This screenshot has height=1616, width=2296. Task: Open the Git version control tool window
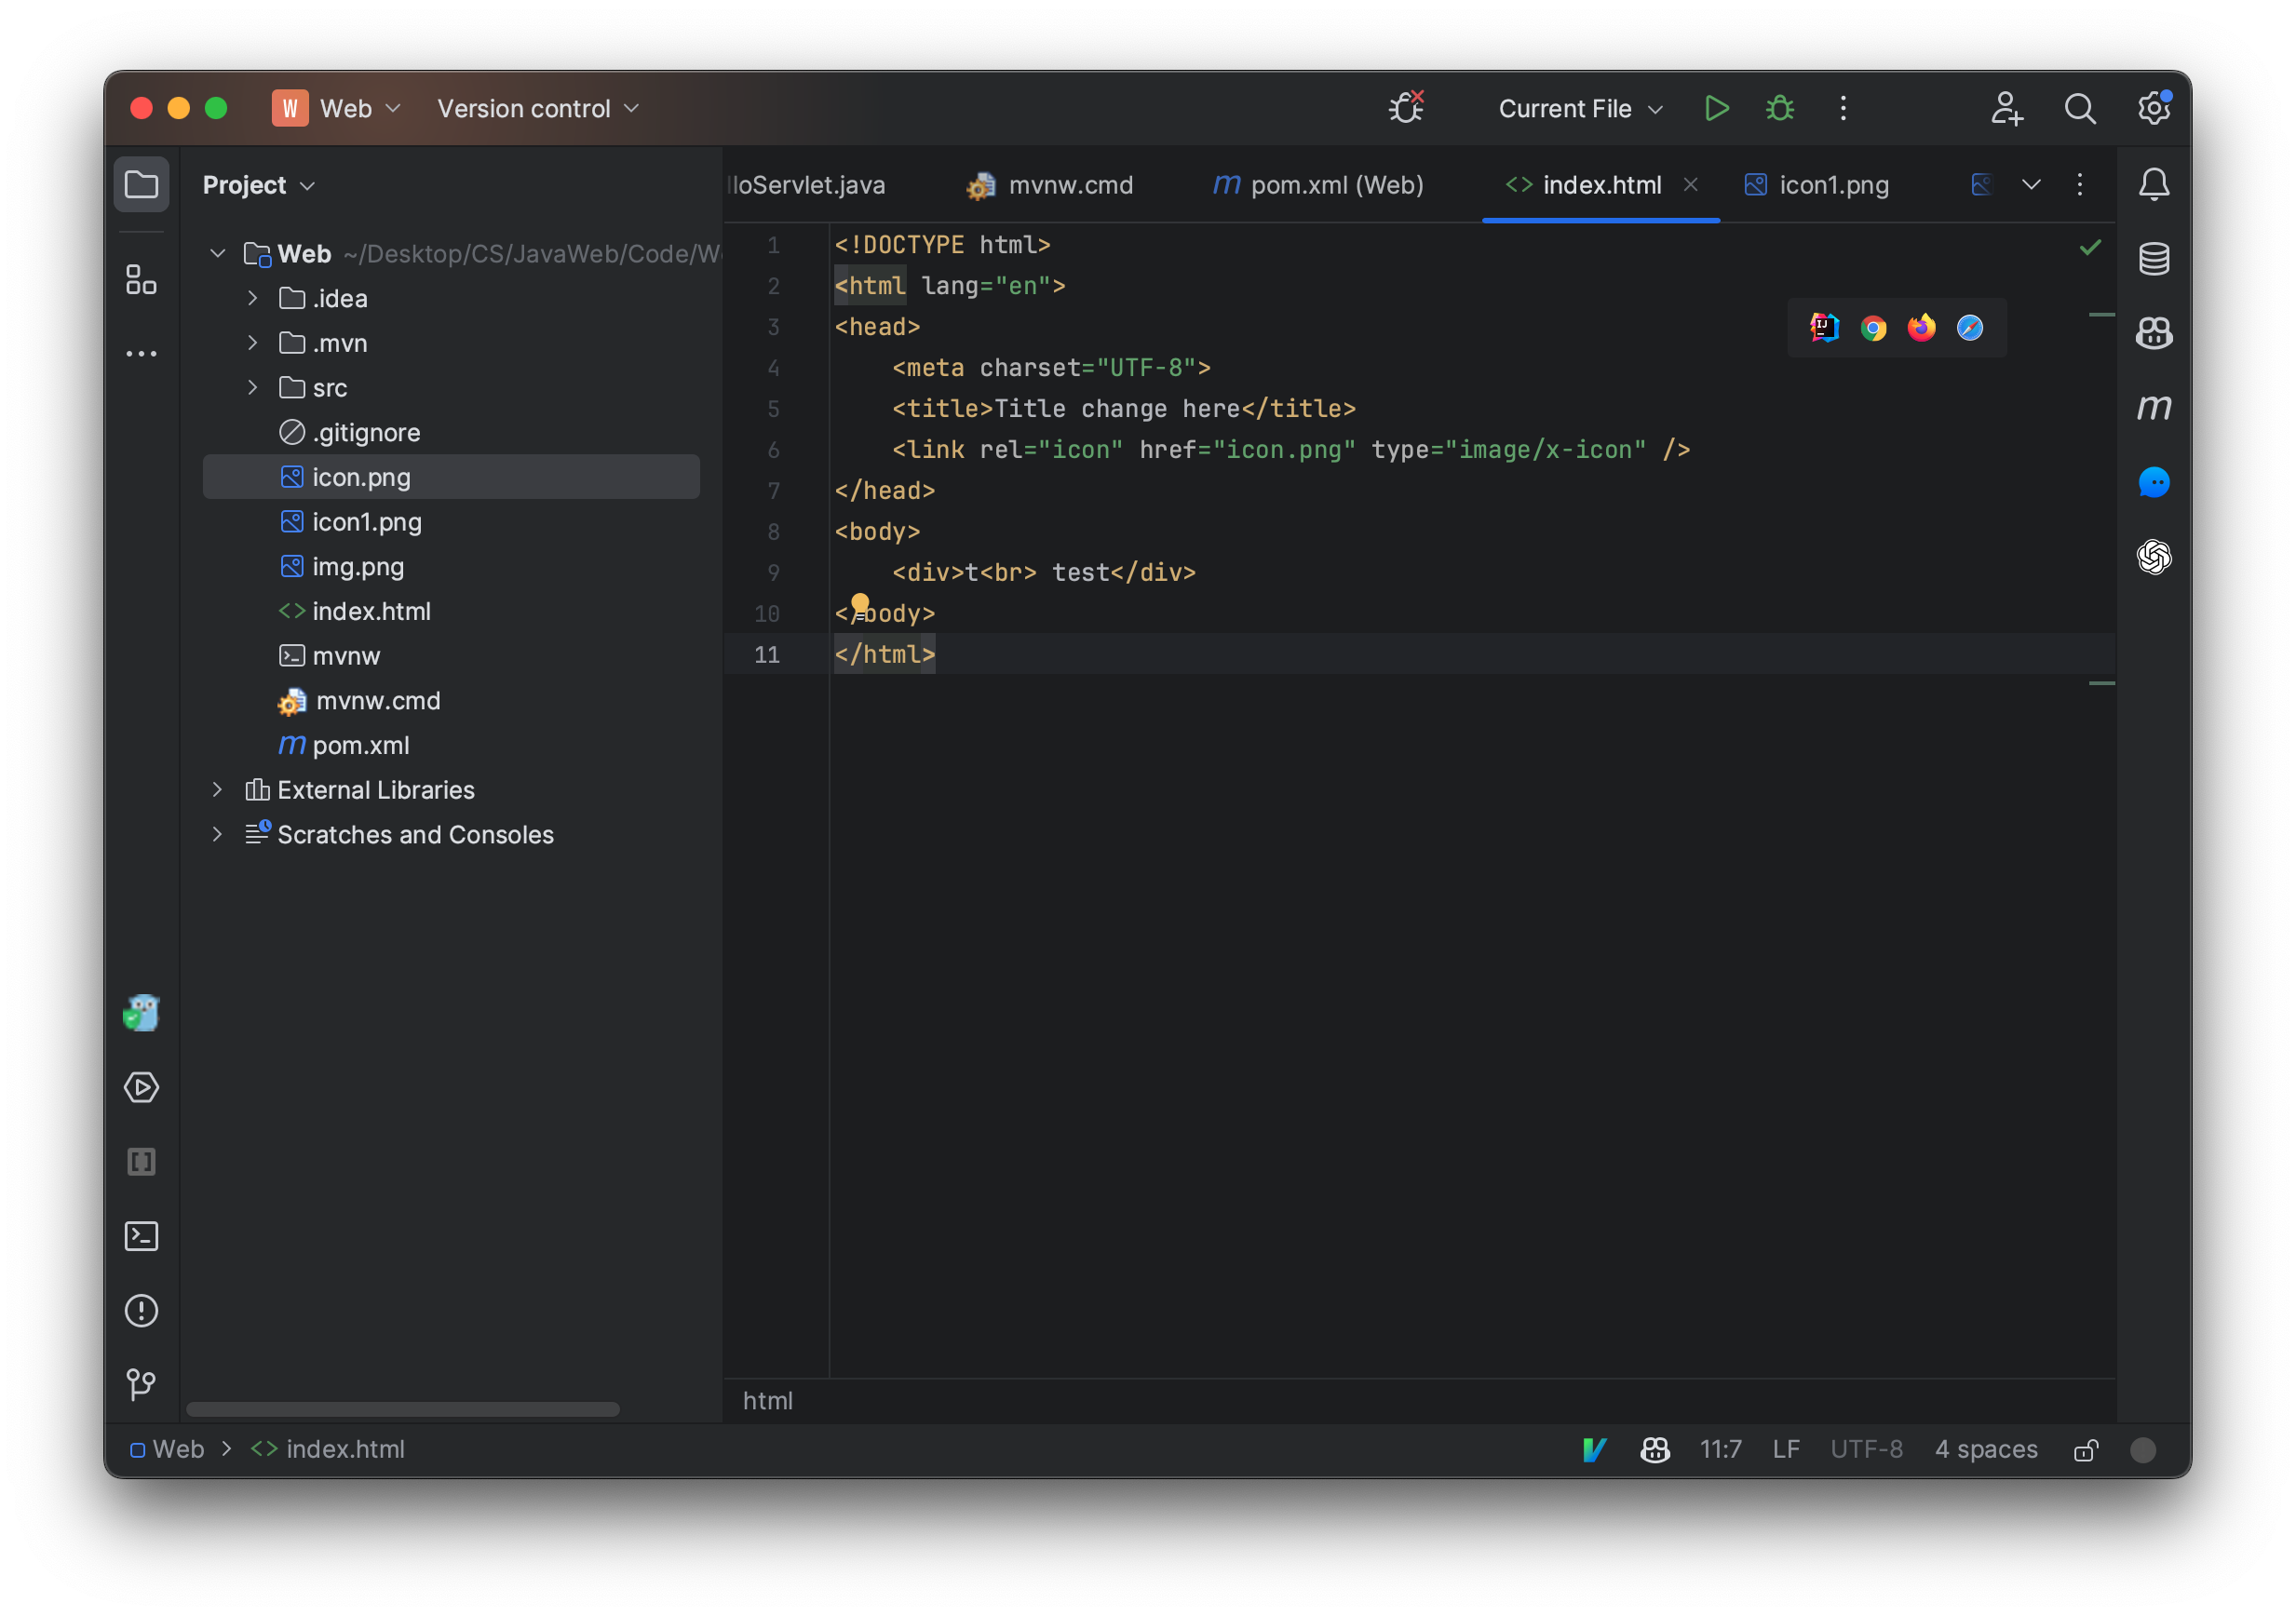click(141, 1385)
